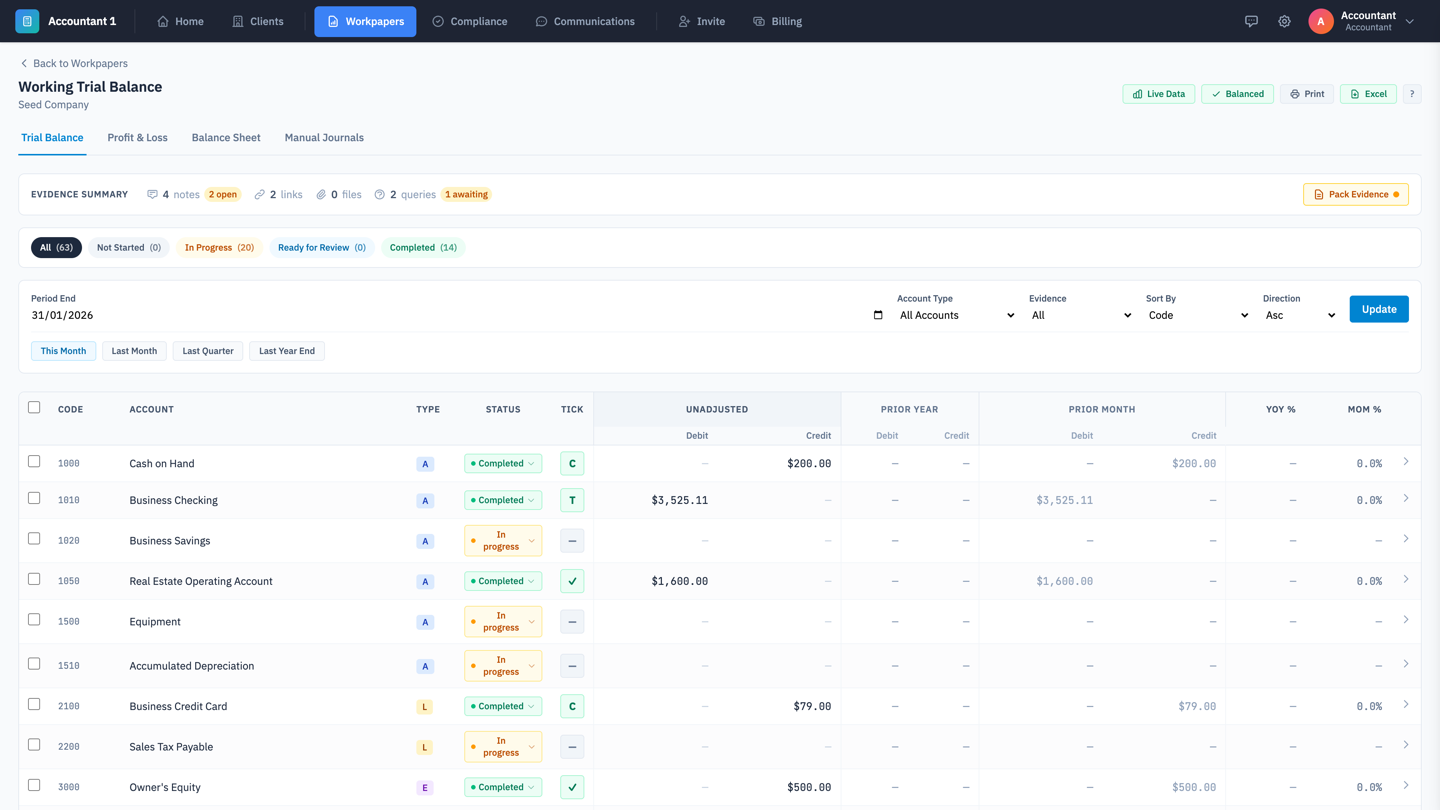The image size is (1440, 810).
Task: Expand the Cash on Hand row chevron
Action: pos(1407,463)
